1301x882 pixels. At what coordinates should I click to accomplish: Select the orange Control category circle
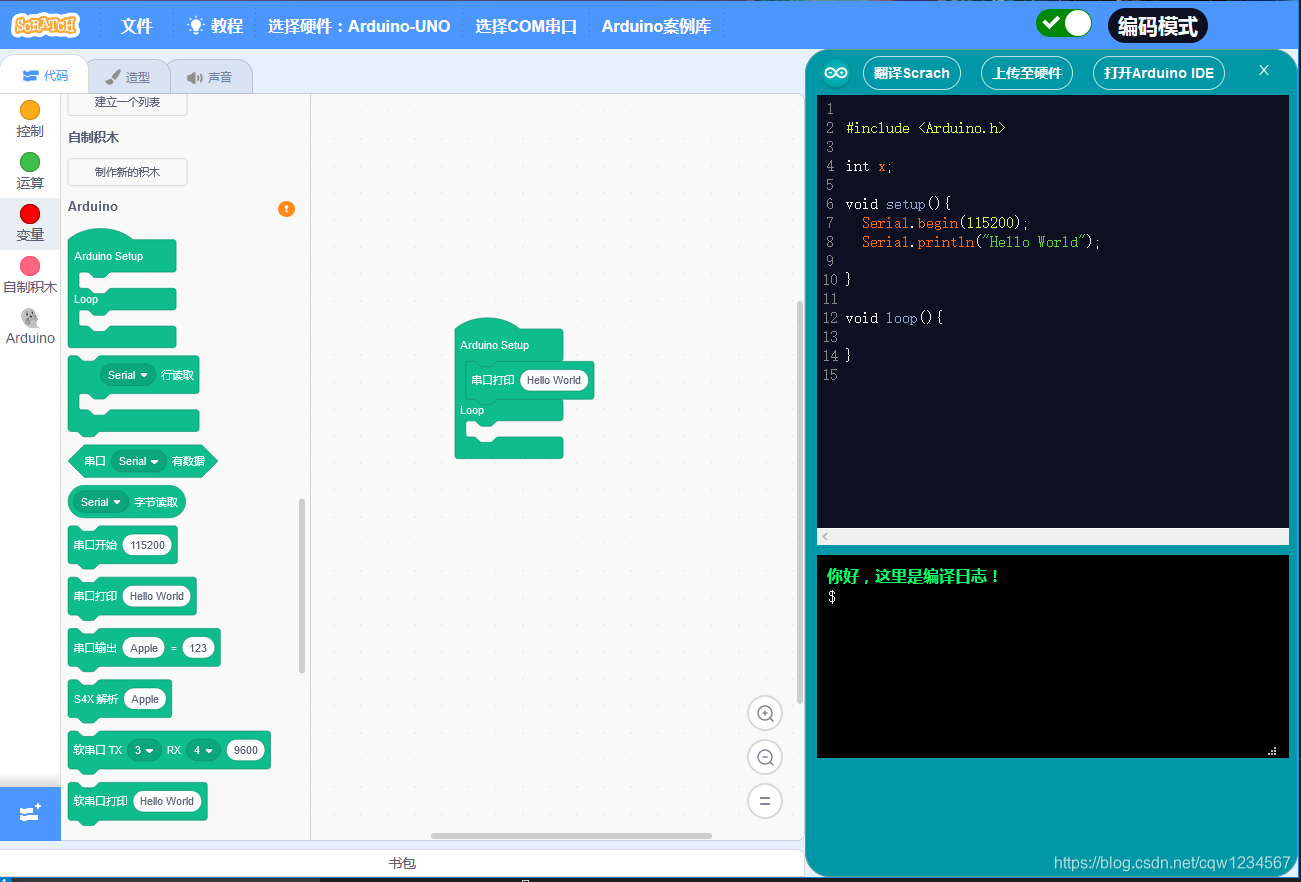(30, 110)
